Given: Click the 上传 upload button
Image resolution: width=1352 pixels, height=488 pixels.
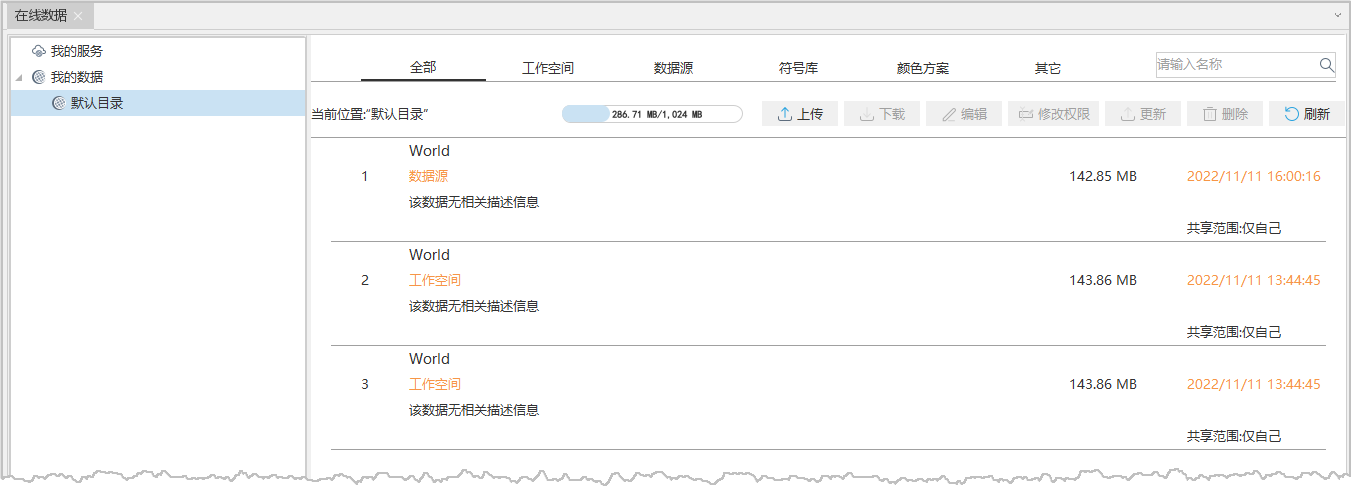Looking at the screenshot, I should click(x=800, y=114).
